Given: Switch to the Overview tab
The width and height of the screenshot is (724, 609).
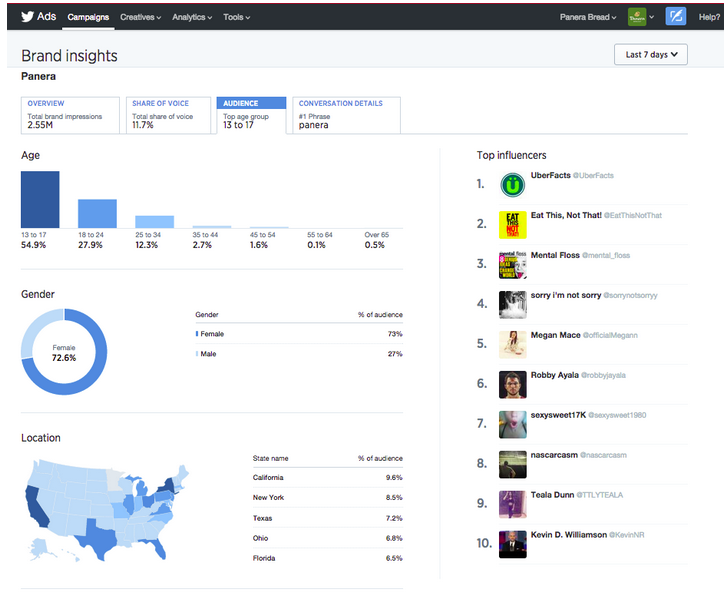Looking at the screenshot, I should (x=69, y=115).
